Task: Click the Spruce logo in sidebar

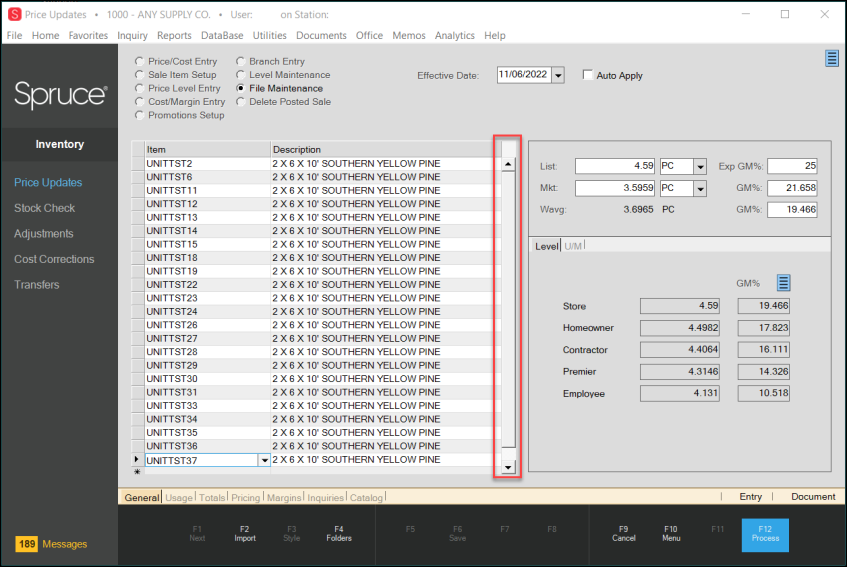Action: pos(60,95)
